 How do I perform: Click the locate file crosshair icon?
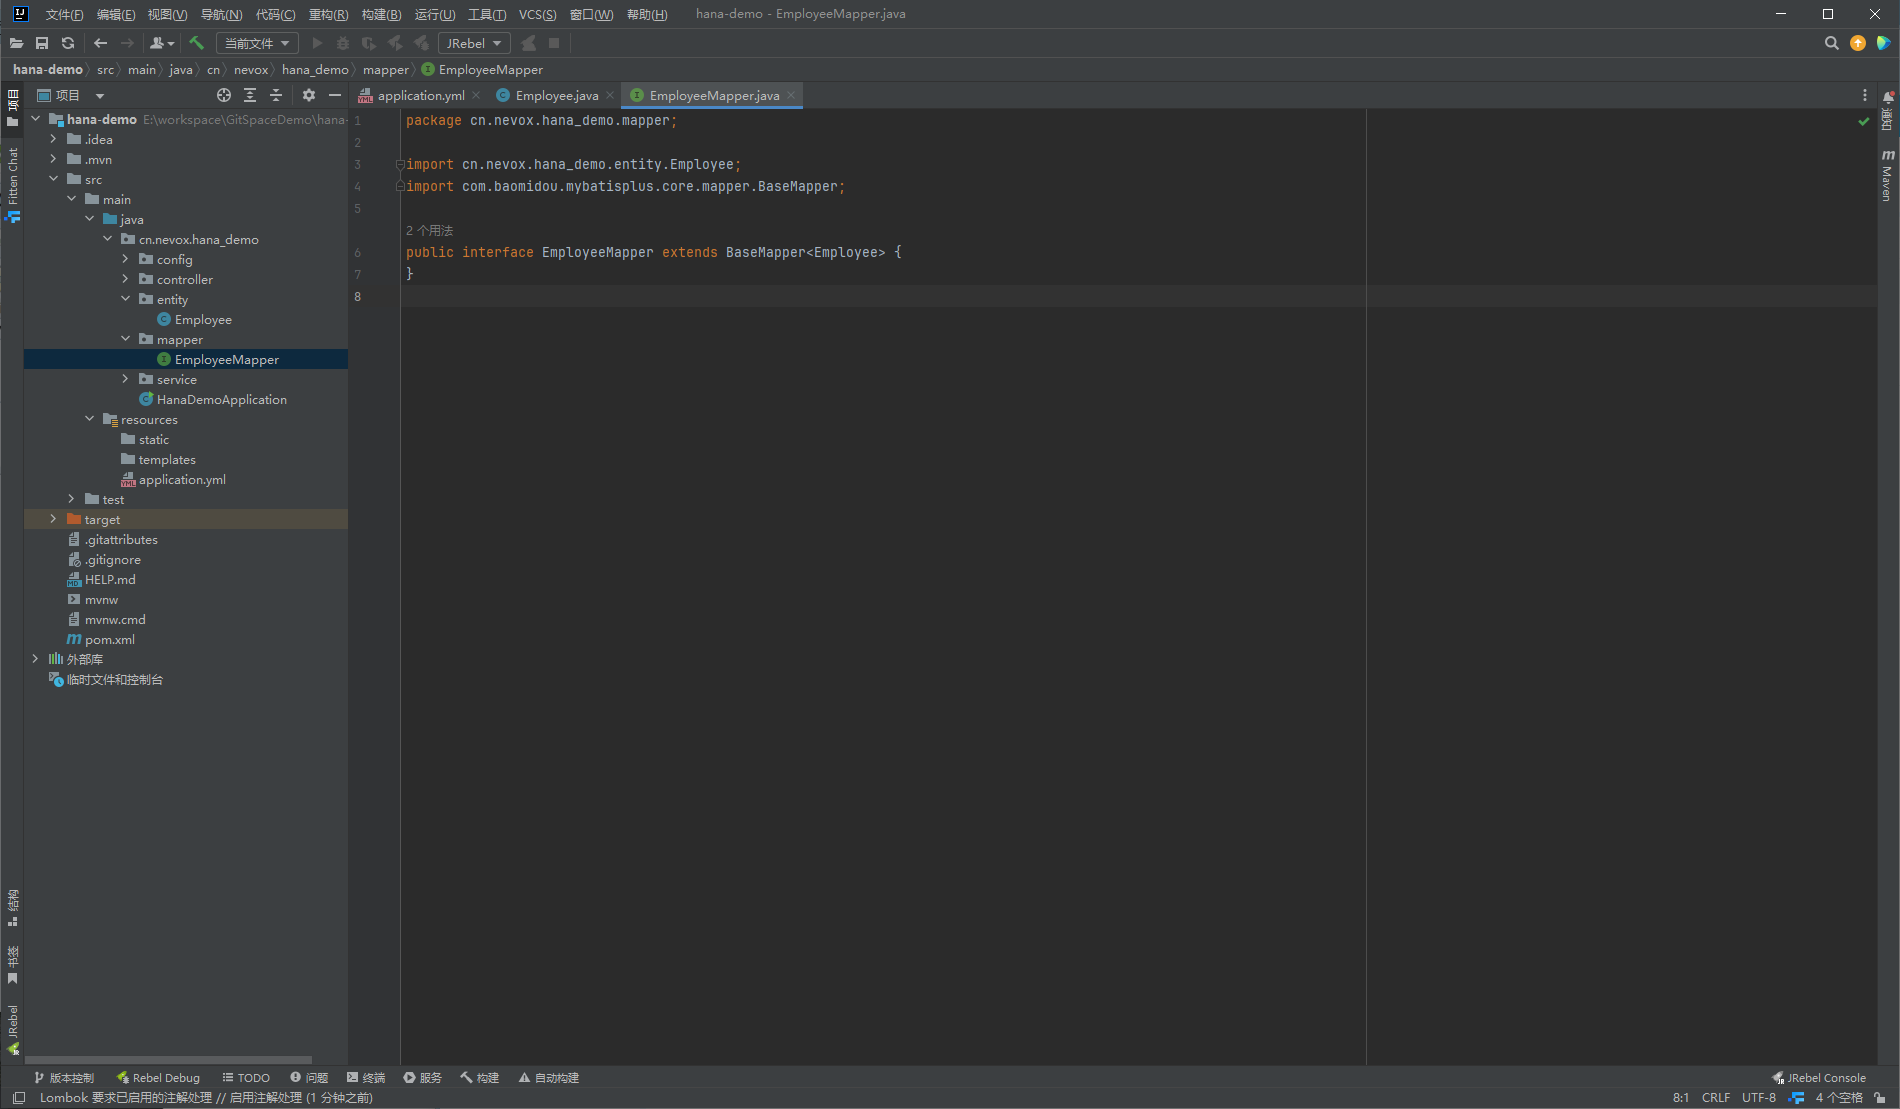coord(224,95)
